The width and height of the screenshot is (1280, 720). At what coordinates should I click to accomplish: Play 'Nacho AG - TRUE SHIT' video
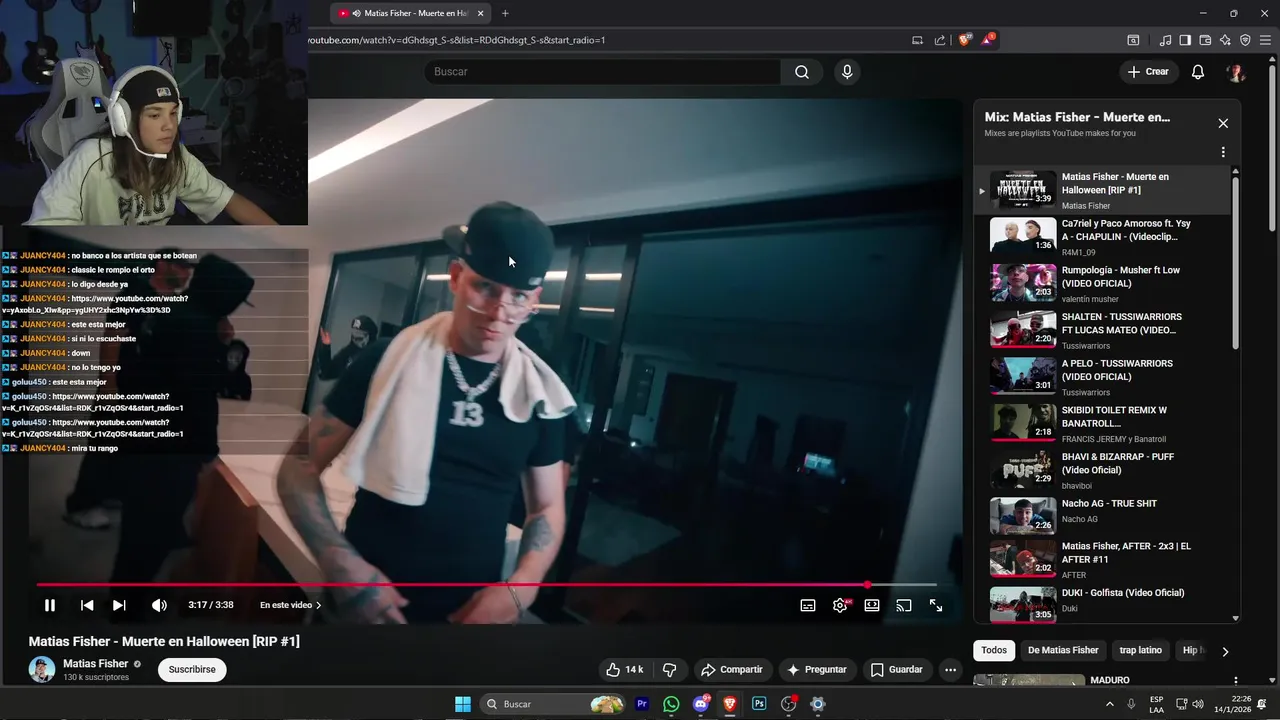point(1102,516)
